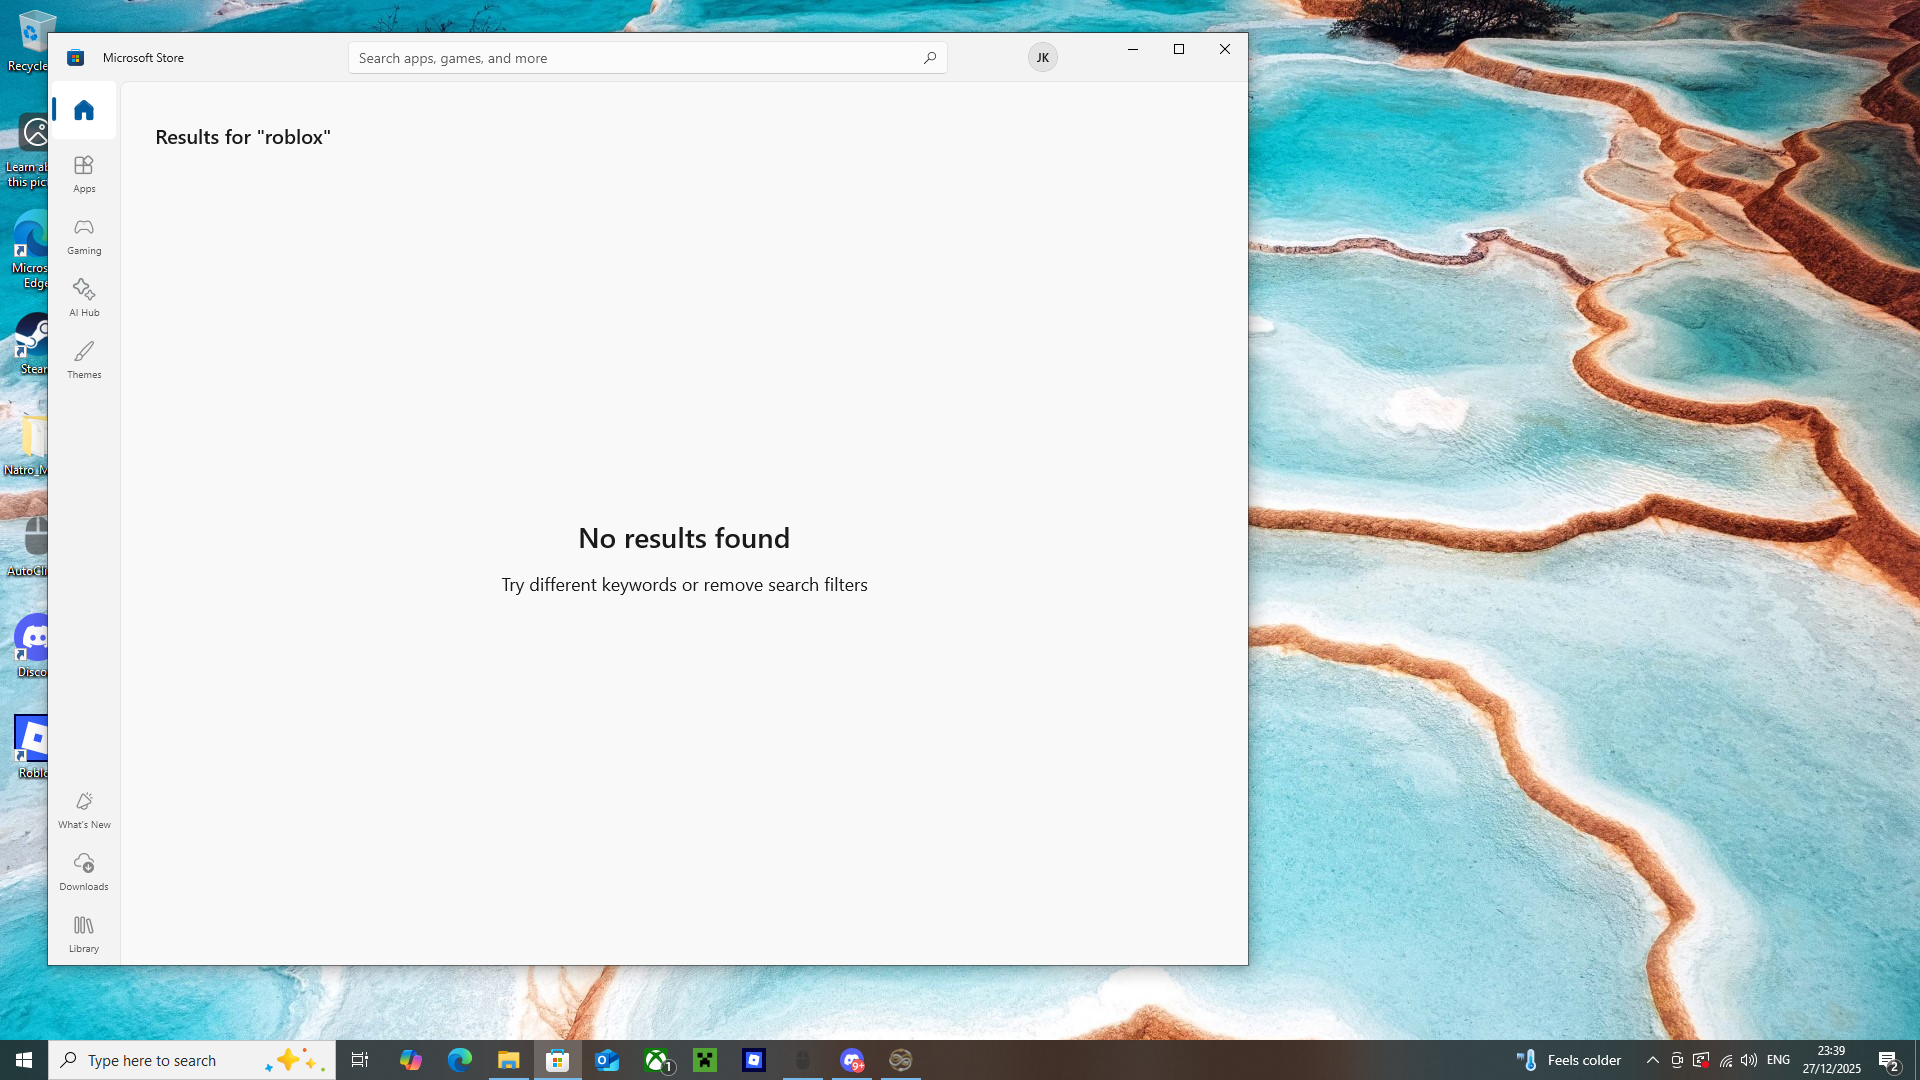Image resolution: width=1920 pixels, height=1080 pixels.
Task: Open the notification center
Action: click(x=1888, y=1060)
